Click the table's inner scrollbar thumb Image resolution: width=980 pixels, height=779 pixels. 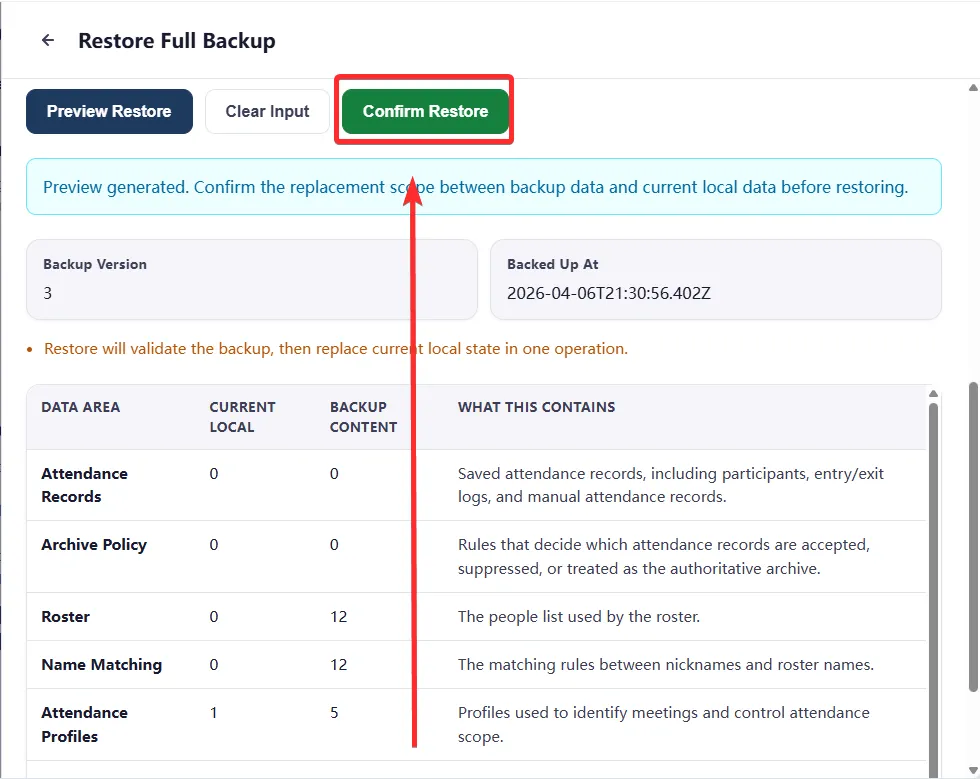(933, 588)
